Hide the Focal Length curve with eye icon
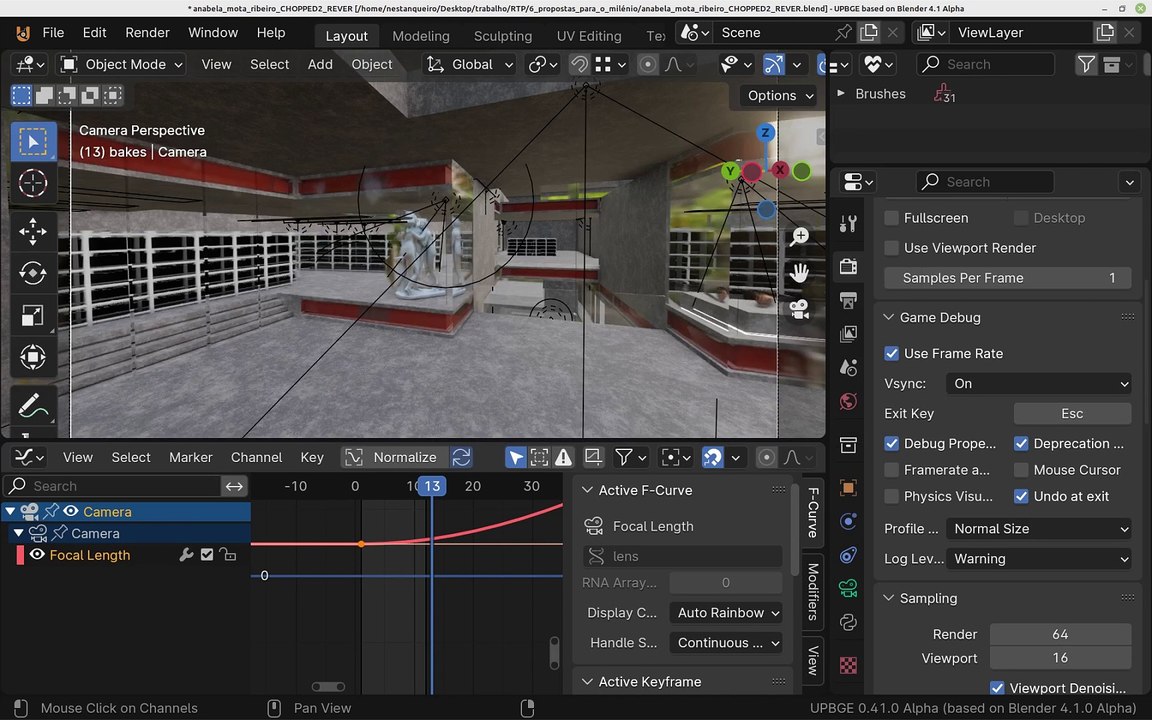 click(x=37, y=555)
